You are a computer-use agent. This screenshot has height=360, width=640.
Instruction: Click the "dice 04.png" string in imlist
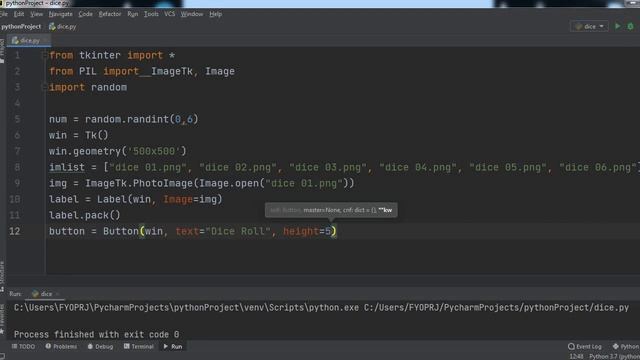pyautogui.click(x=418, y=167)
